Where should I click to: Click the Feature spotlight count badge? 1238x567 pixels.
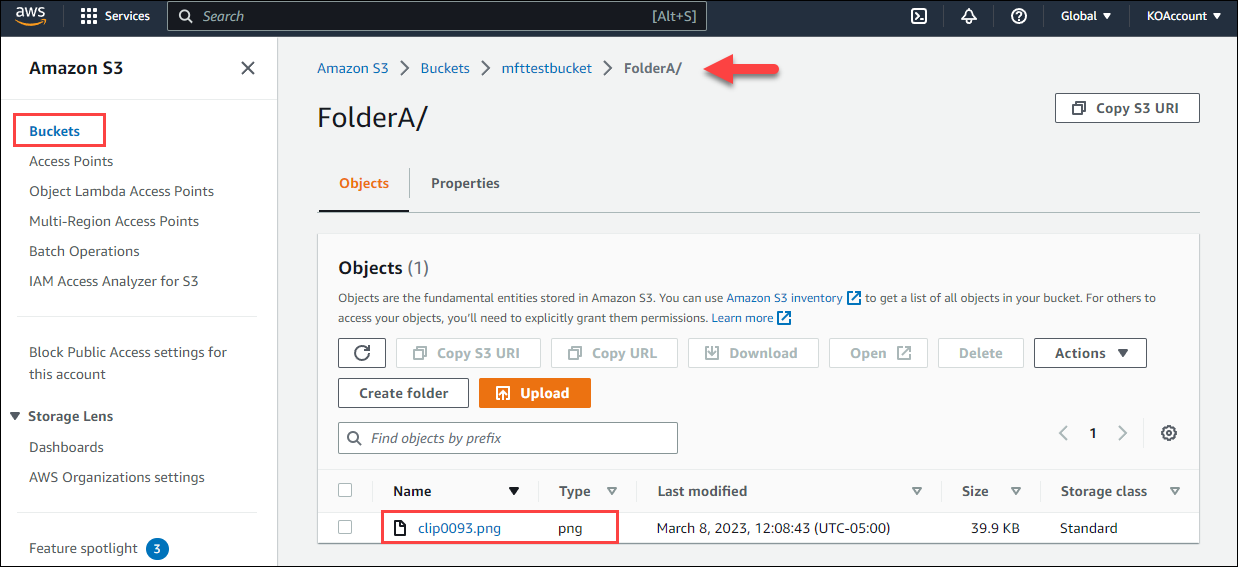[x=158, y=548]
